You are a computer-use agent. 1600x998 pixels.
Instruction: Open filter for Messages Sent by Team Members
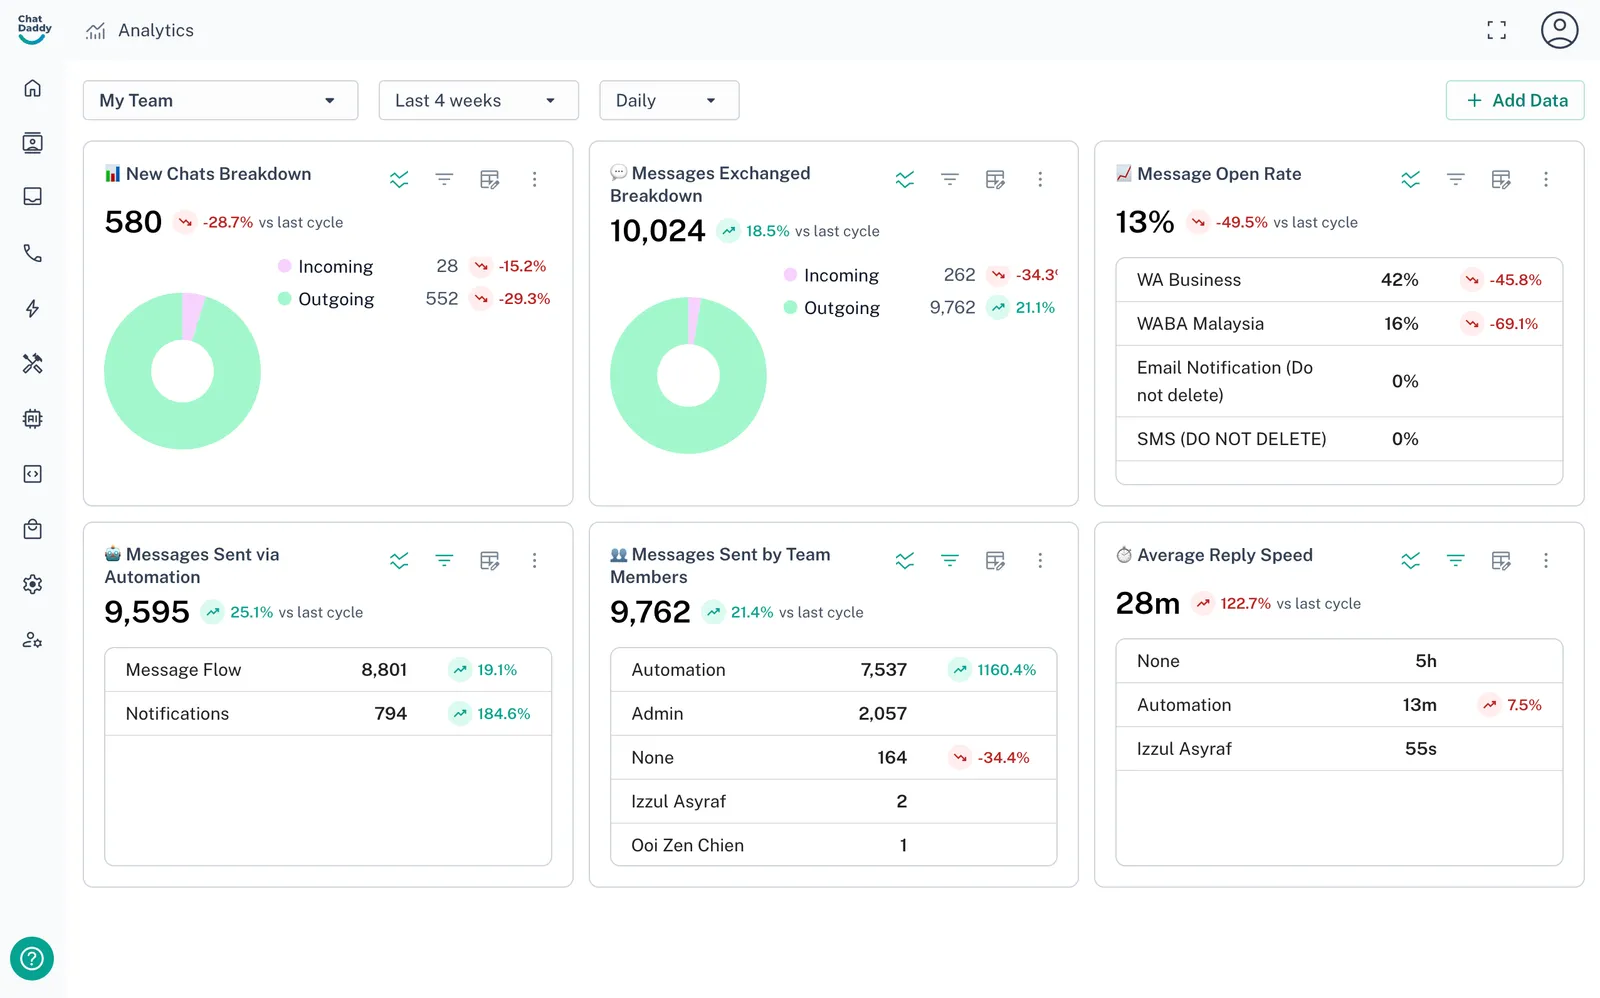(949, 560)
